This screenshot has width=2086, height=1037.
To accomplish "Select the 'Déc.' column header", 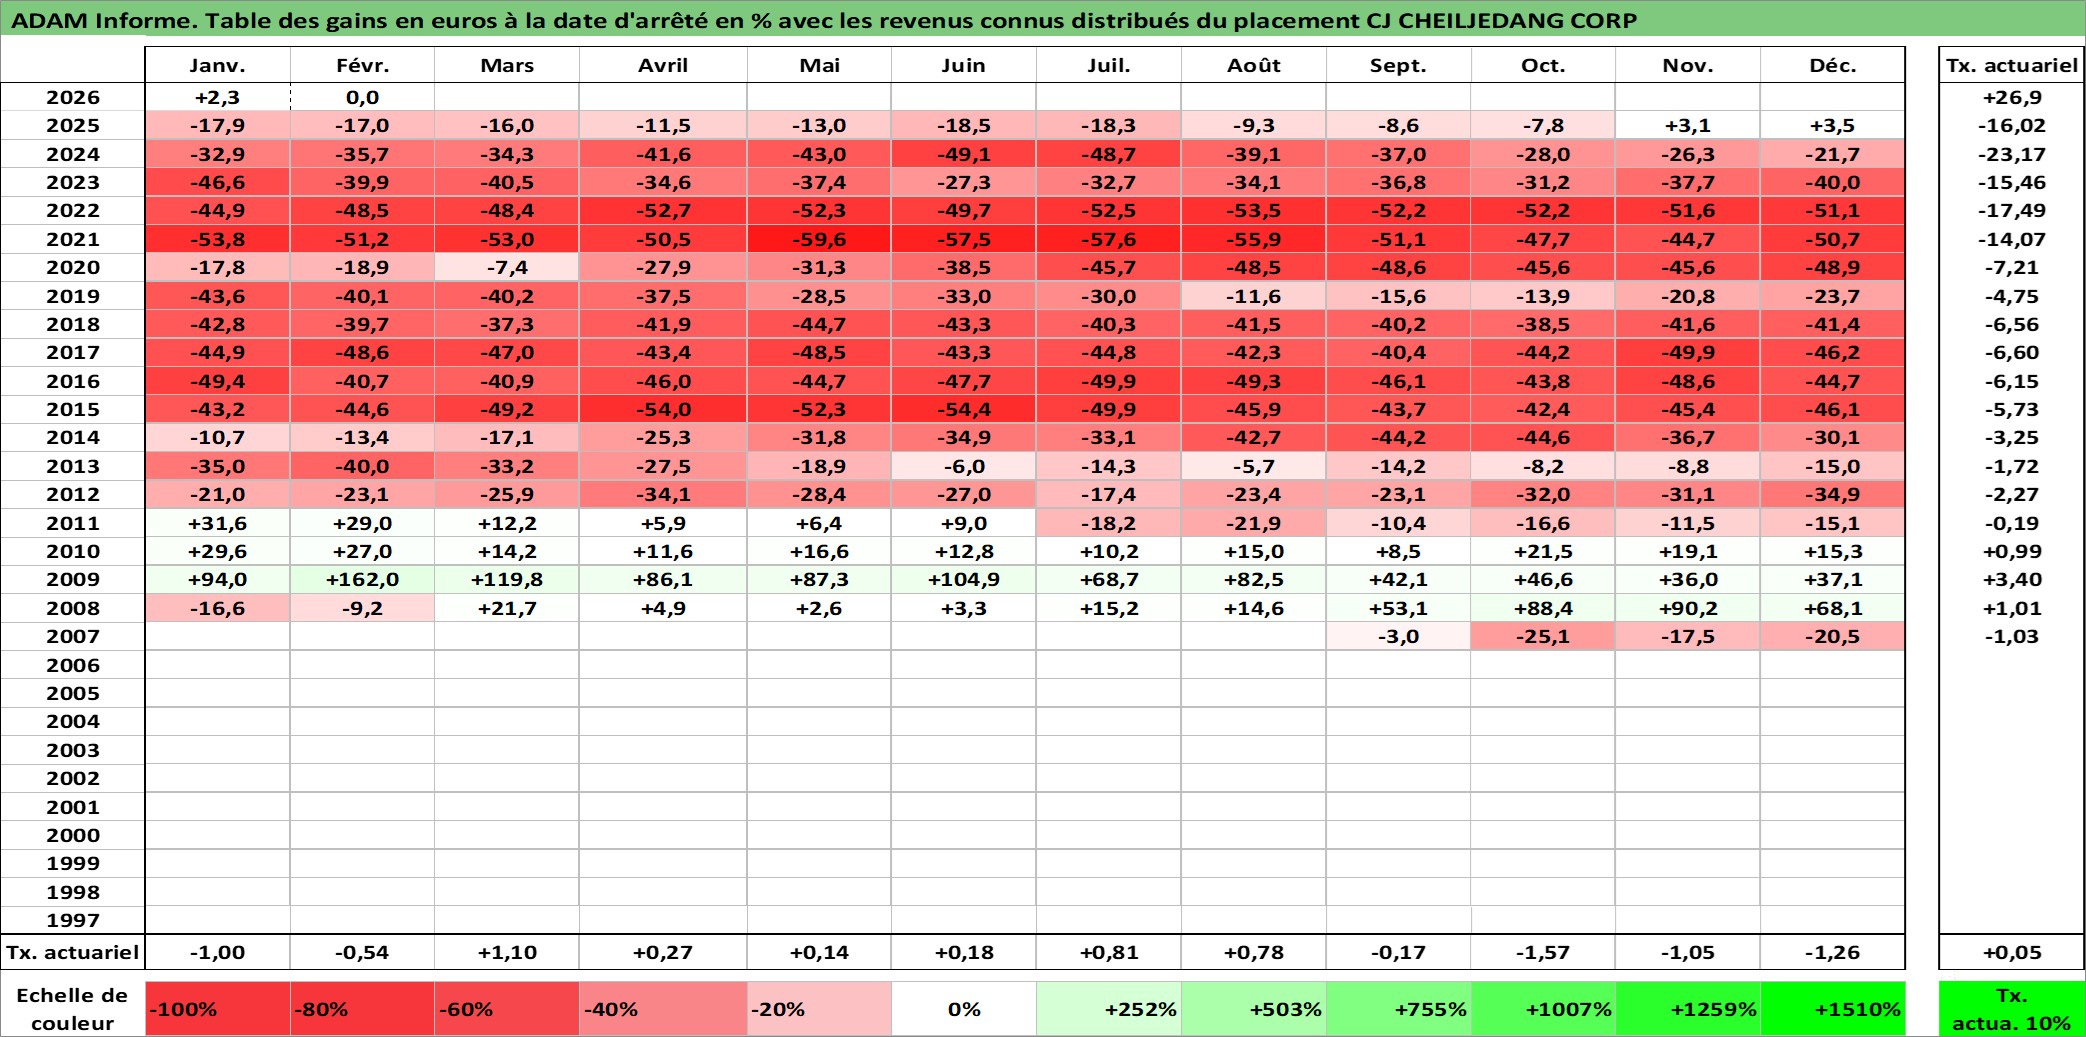I will tap(1833, 65).
